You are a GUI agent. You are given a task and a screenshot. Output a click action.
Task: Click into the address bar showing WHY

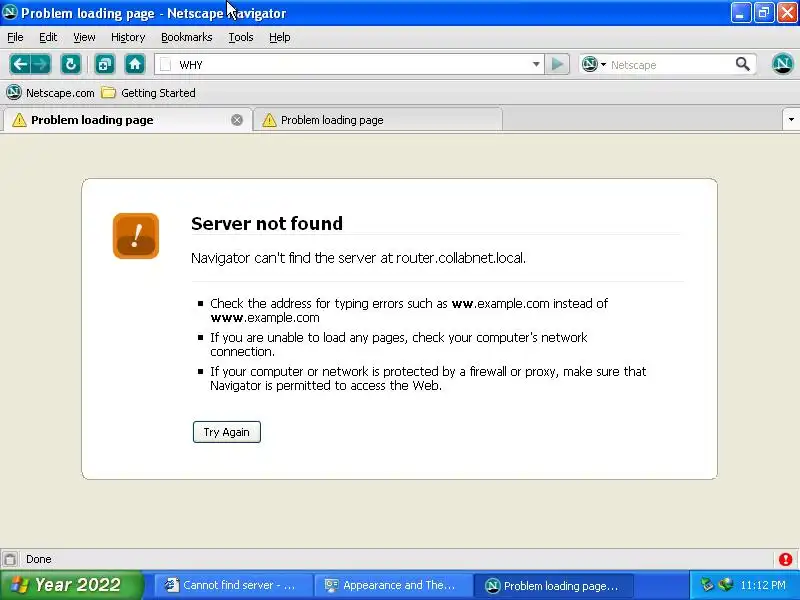349,65
